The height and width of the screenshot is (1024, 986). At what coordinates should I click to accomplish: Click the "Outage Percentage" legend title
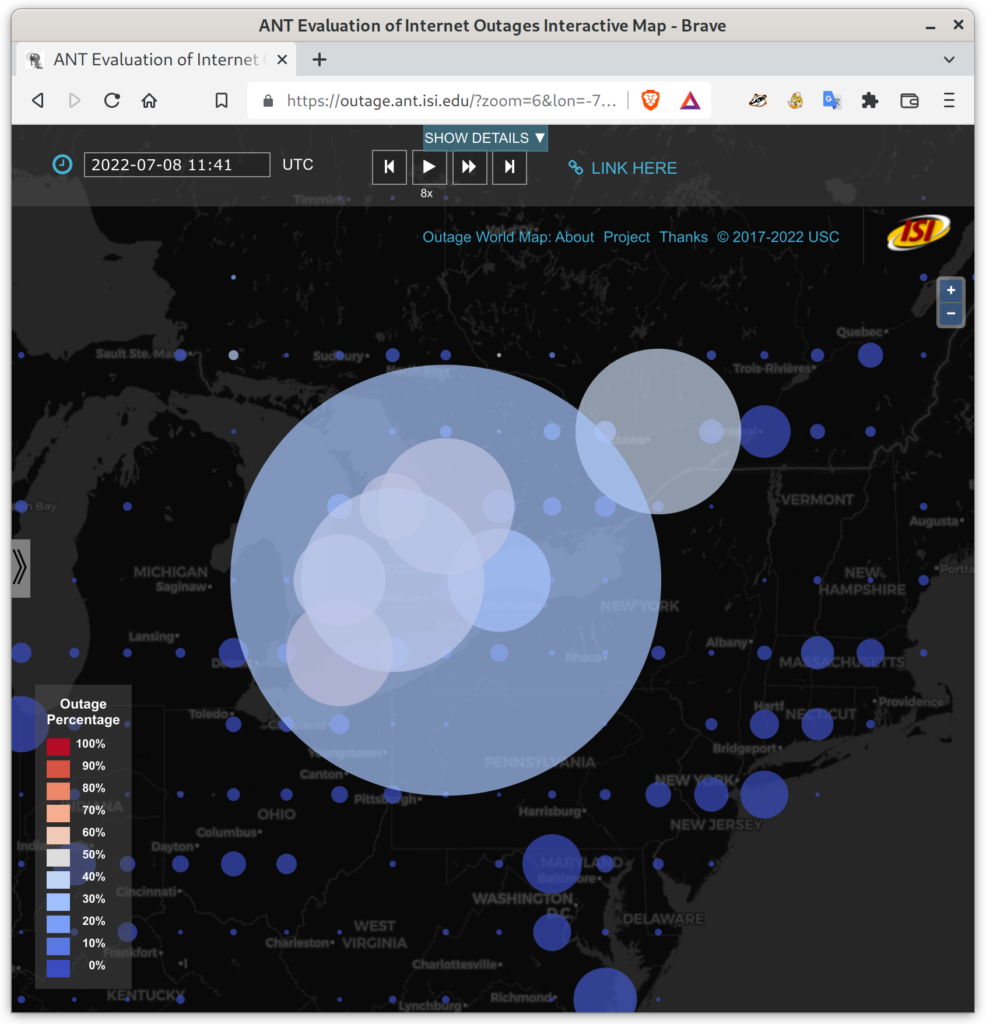pyautogui.click(x=84, y=712)
